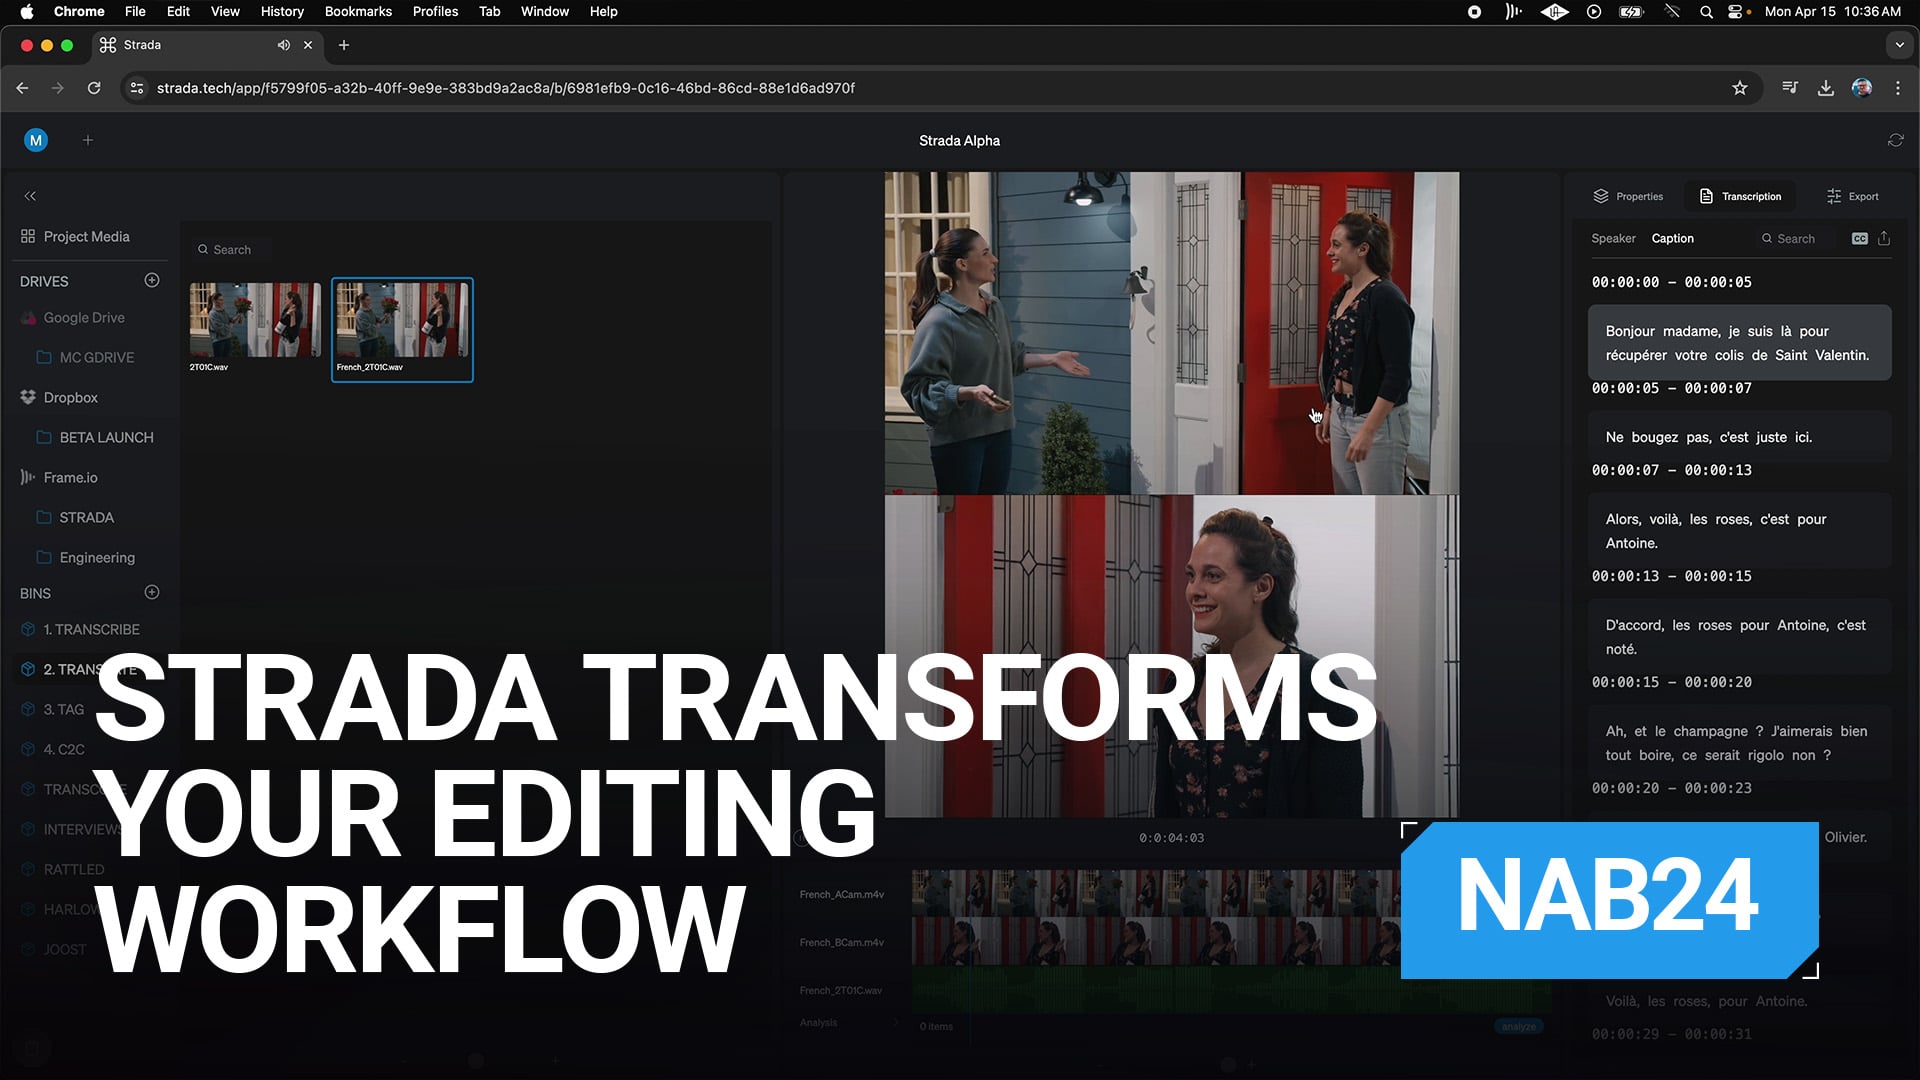Select the Speaker view tab
This screenshot has height=1080, width=1920.
click(1613, 238)
